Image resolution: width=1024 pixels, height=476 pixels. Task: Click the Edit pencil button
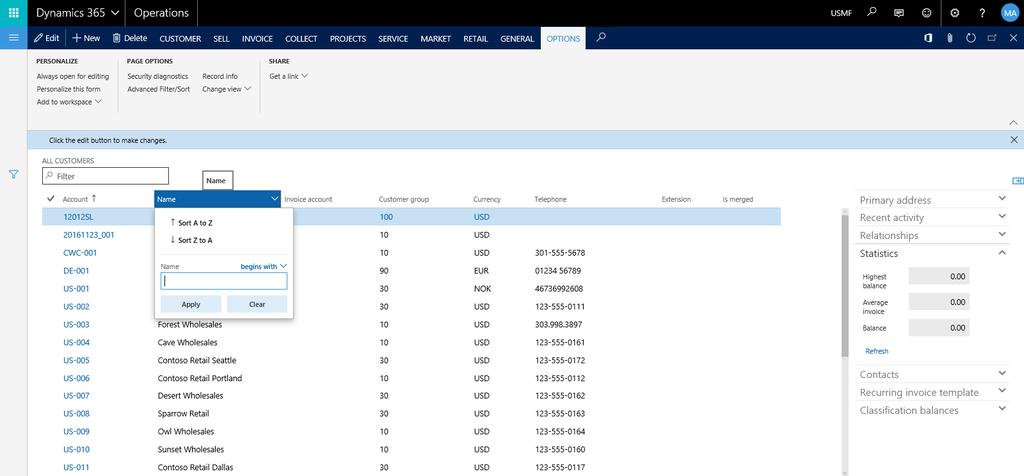point(46,39)
